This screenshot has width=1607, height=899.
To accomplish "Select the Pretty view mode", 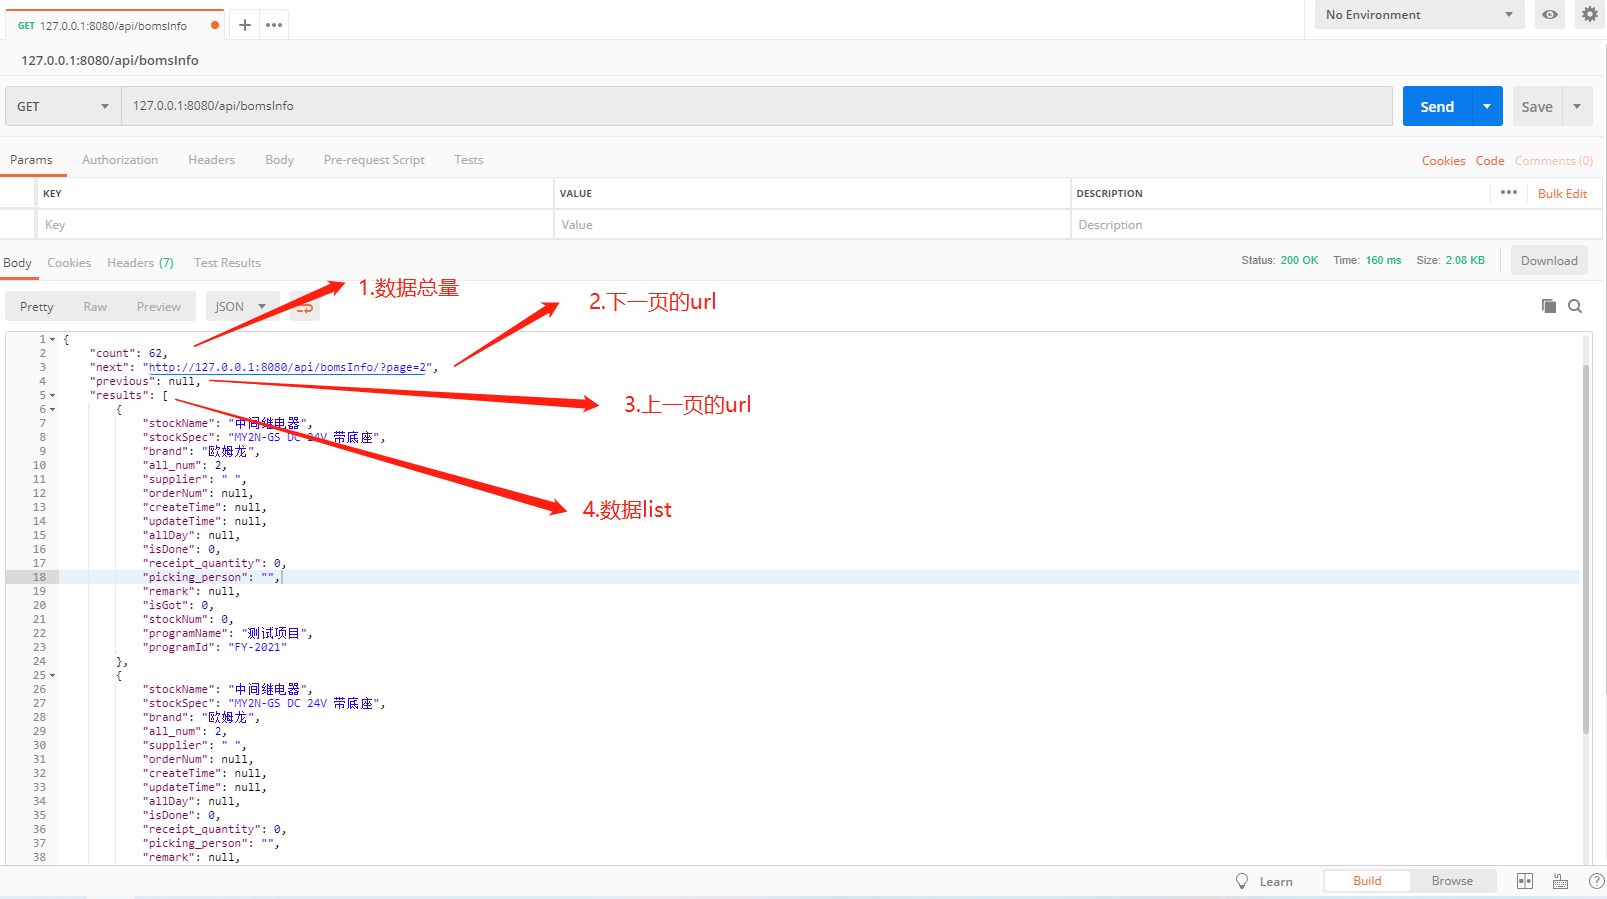I will tap(37, 307).
